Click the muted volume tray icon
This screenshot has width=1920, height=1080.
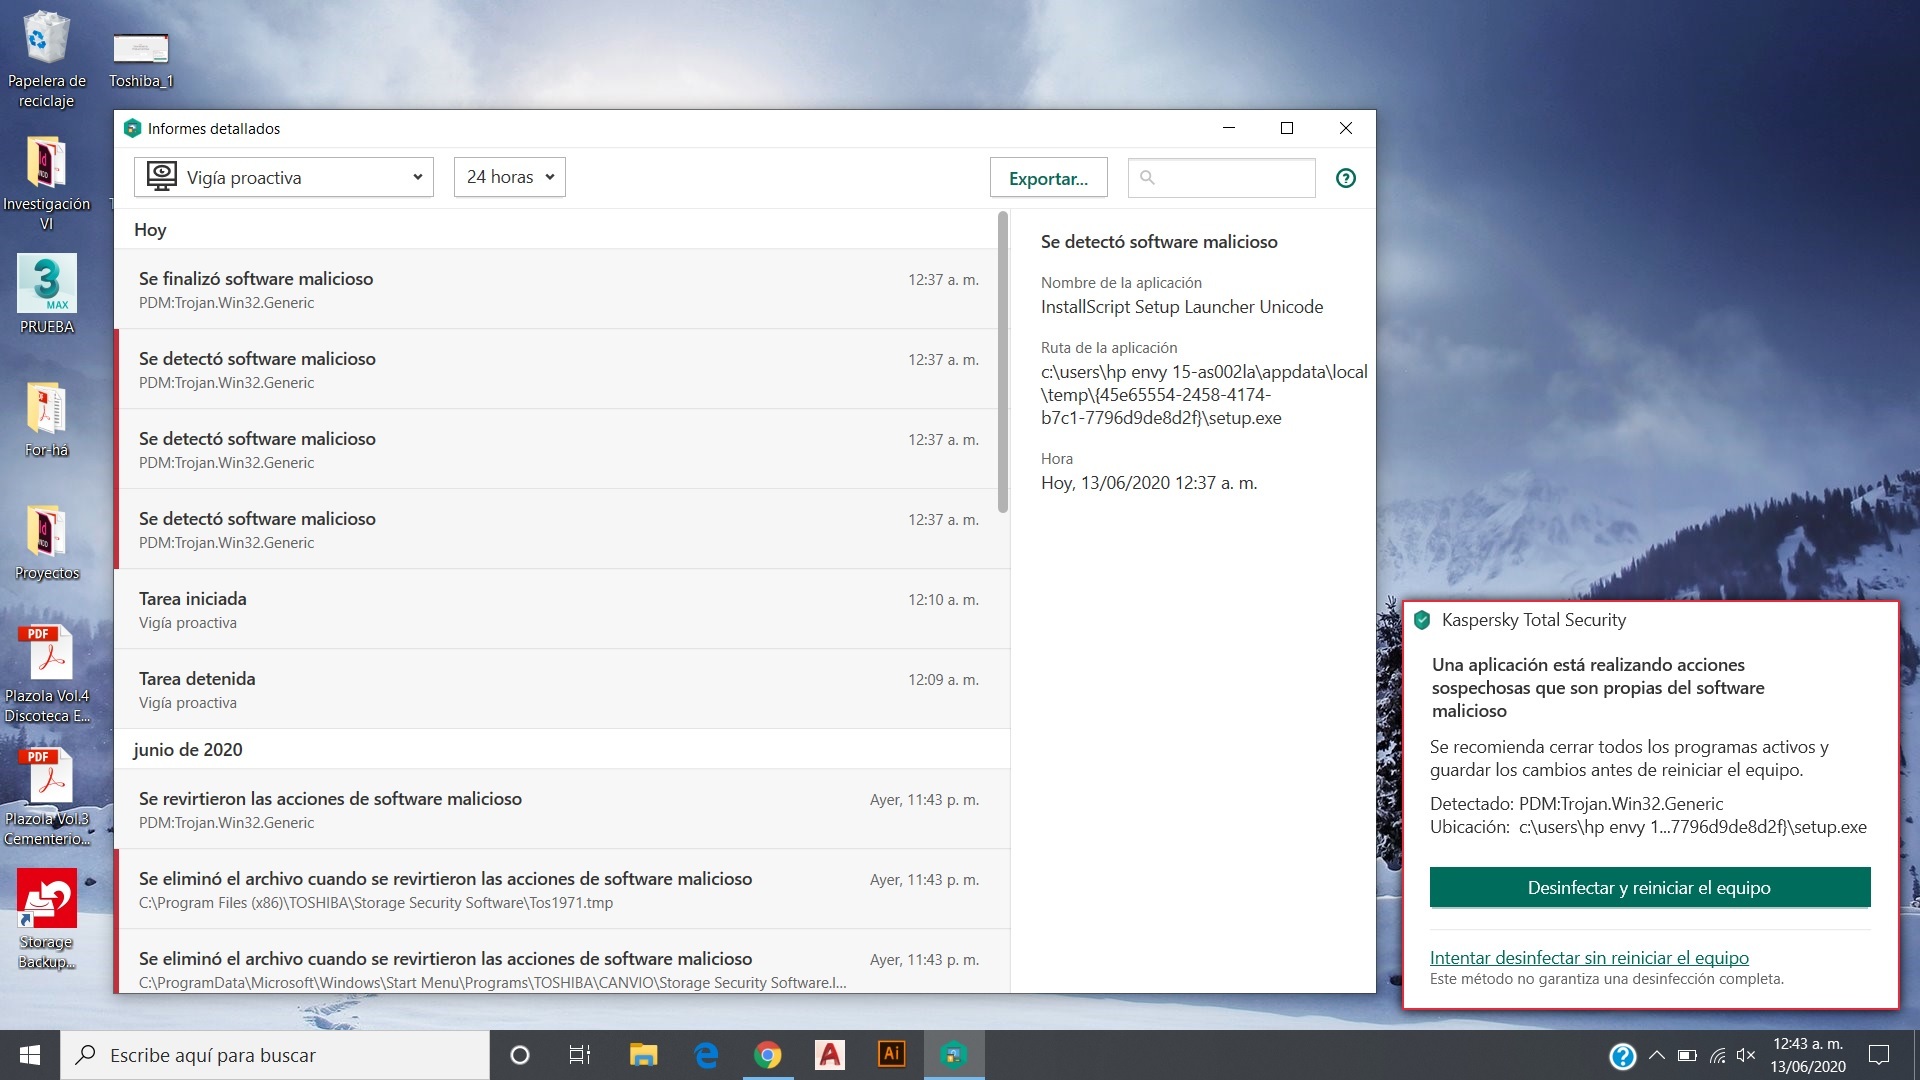[1746, 1055]
